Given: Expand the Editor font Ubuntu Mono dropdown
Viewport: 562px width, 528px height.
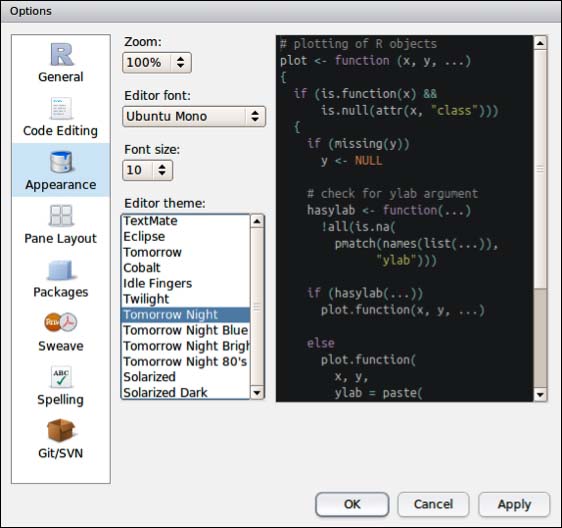Looking at the screenshot, I should tap(194, 116).
